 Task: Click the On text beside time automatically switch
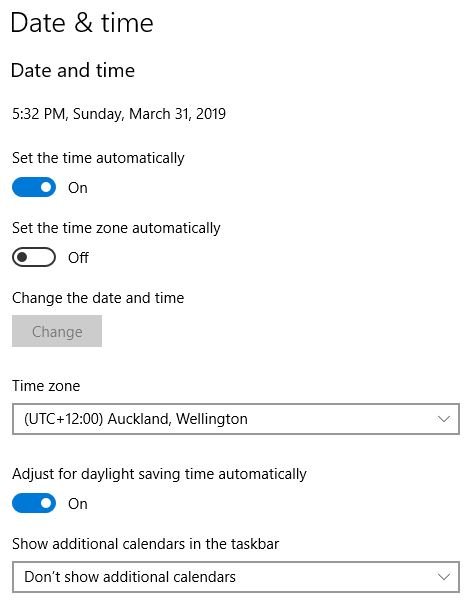(78, 188)
